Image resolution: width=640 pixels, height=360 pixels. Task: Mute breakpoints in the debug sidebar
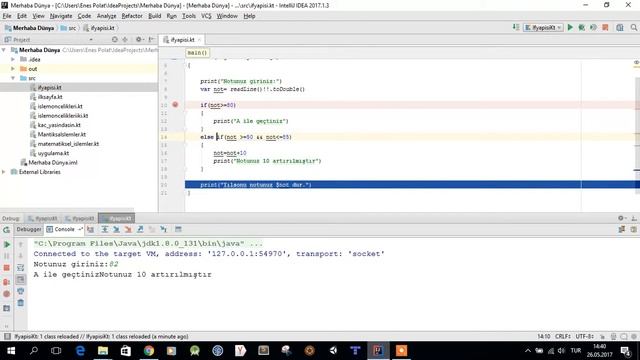[x=7, y=293]
